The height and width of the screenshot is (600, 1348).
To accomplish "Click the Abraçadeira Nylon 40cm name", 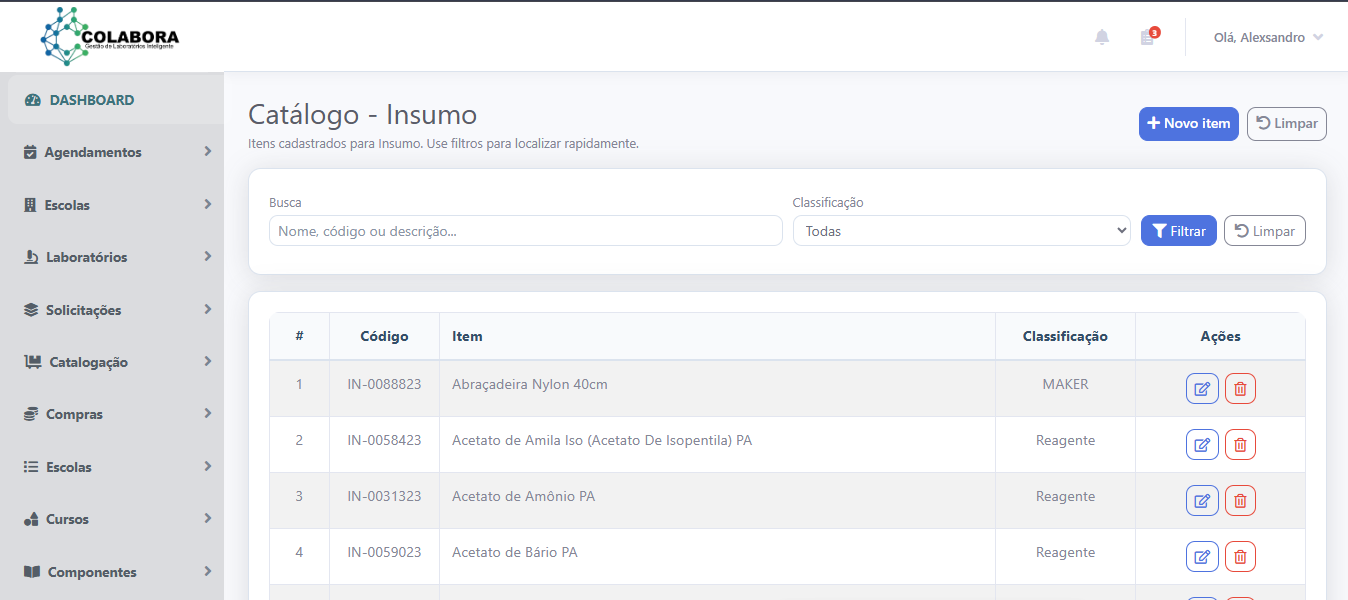I will click(x=530, y=384).
